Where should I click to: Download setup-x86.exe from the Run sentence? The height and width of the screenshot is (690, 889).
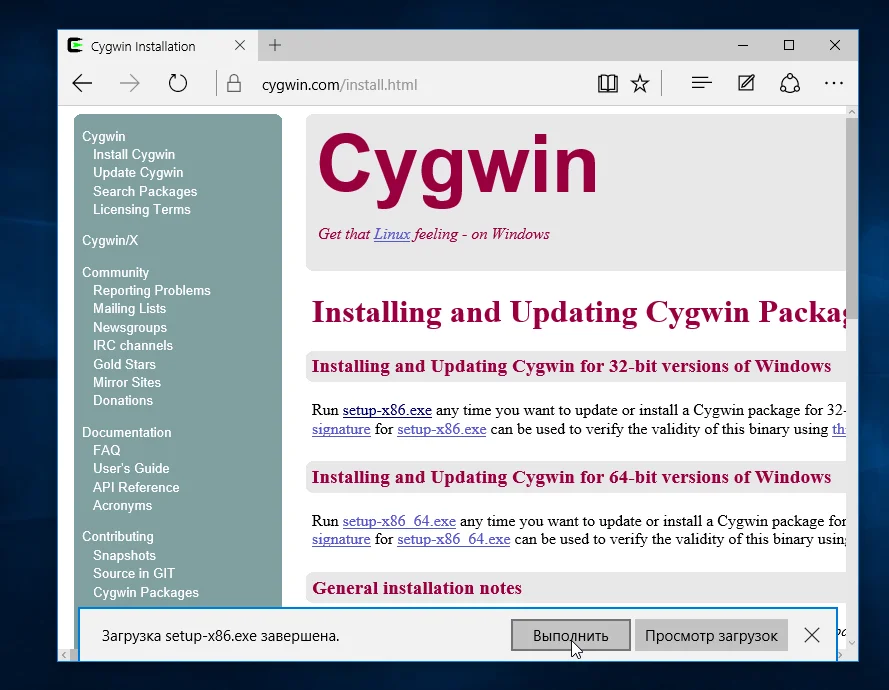(387, 410)
